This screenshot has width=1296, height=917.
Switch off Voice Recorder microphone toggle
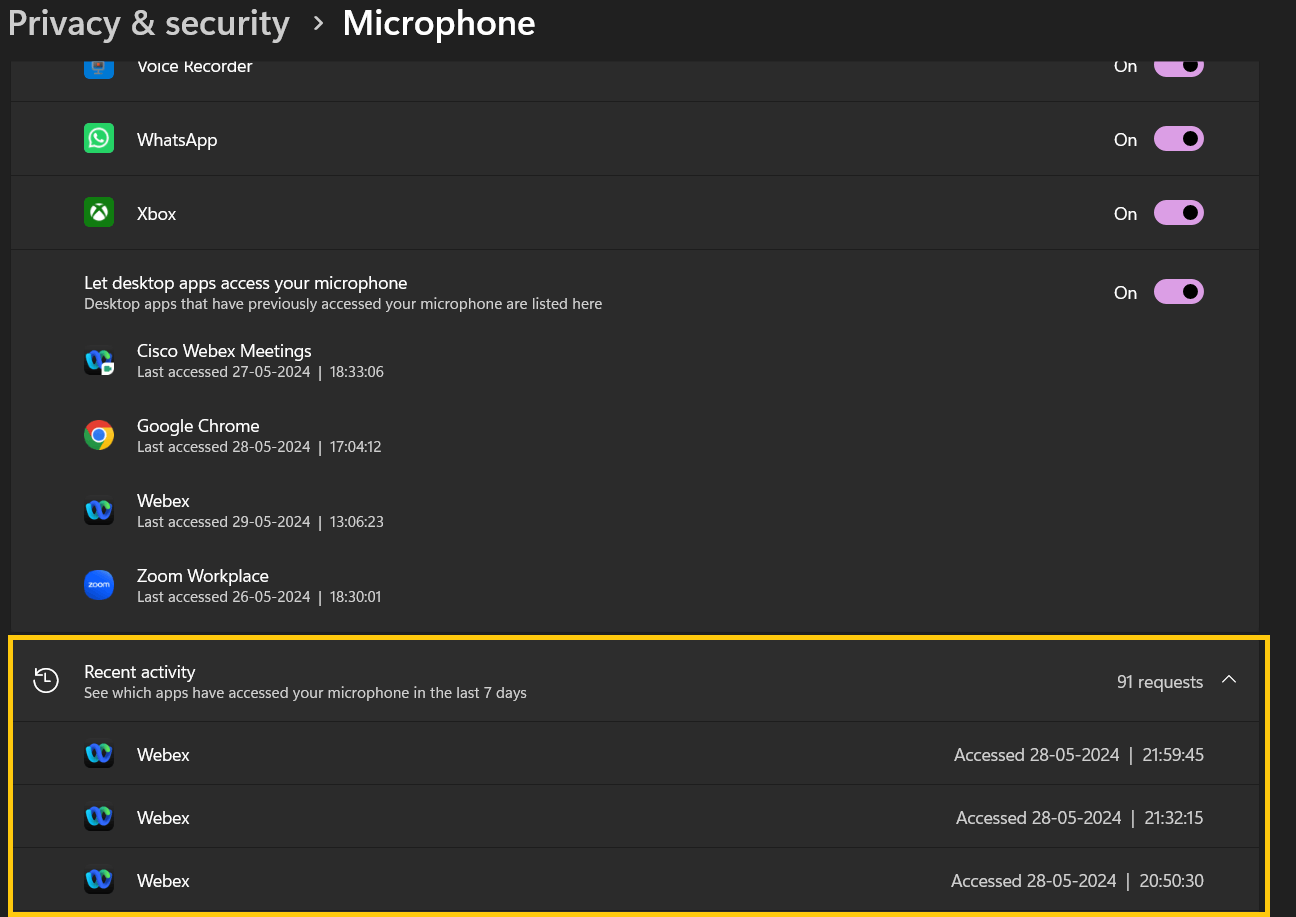(x=1178, y=67)
